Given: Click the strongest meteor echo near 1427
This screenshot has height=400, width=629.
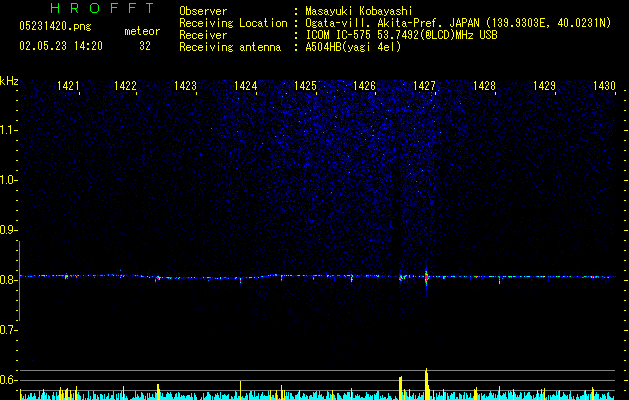Looking at the screenshot, I should 426,277.
